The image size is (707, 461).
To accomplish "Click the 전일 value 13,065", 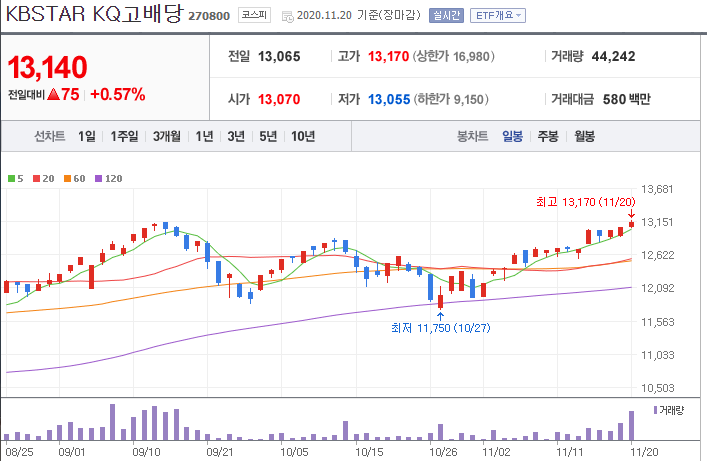I will 279,56.
